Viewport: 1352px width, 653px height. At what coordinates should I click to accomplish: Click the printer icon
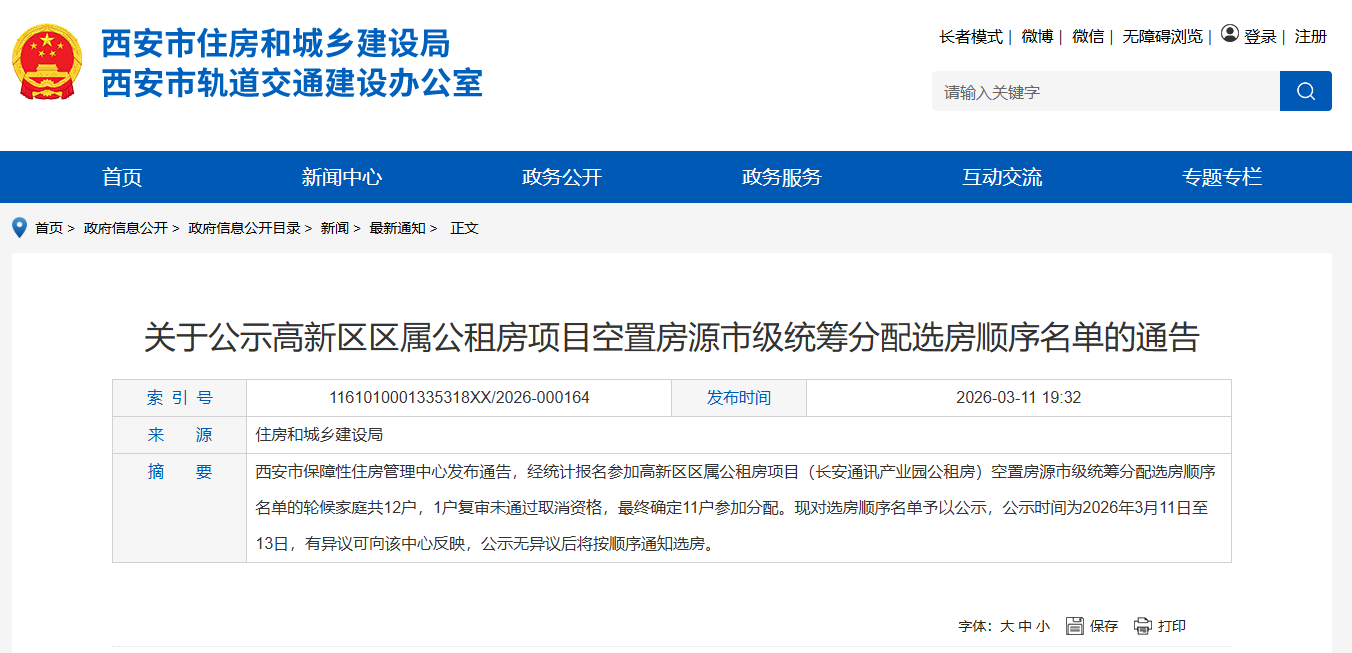click(x=1143, y=626)
